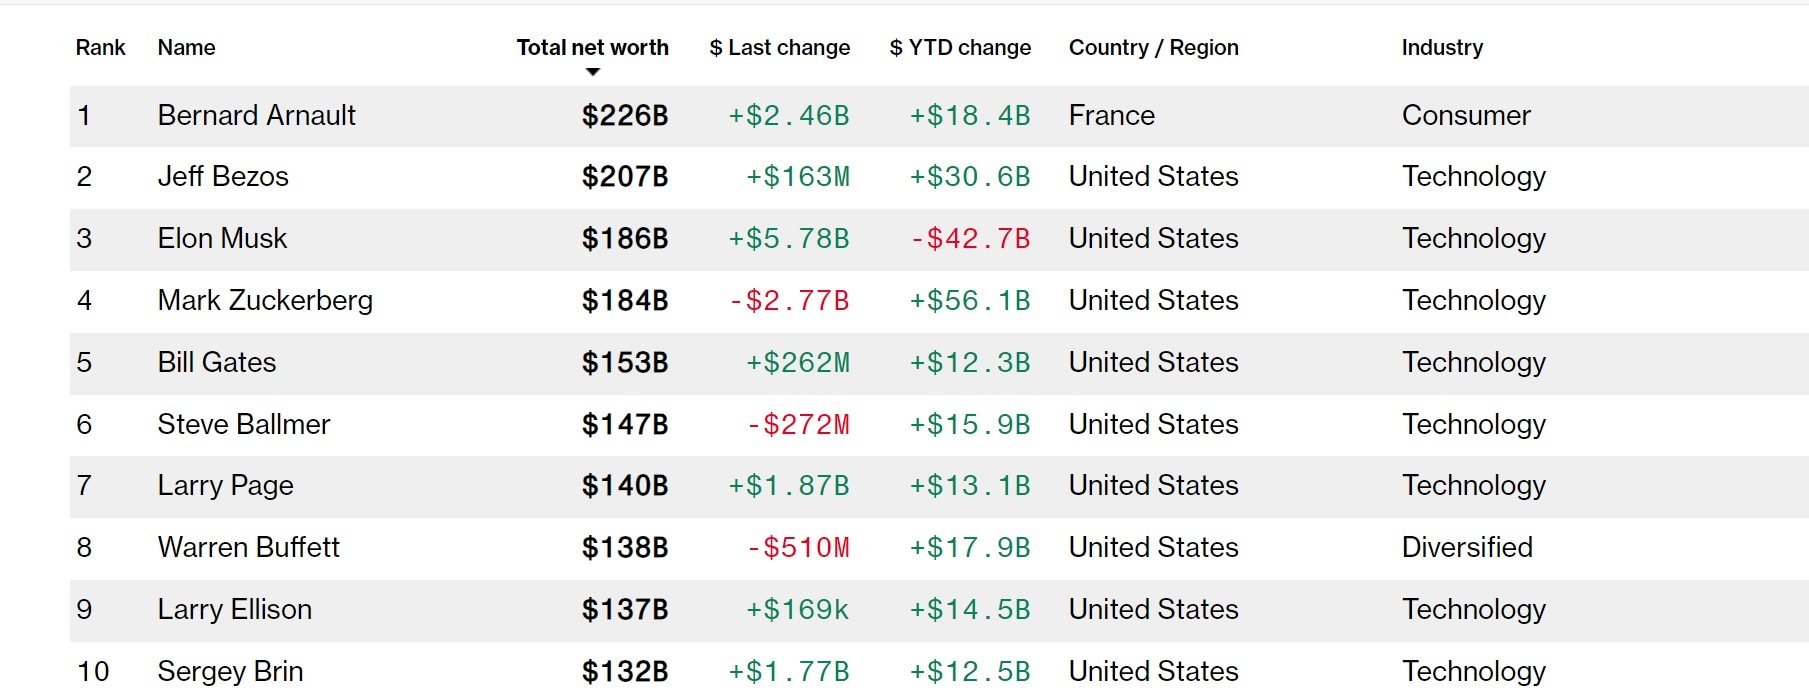Open Larry Page's profile
1809x691 pixels.
tap(225, 485)
